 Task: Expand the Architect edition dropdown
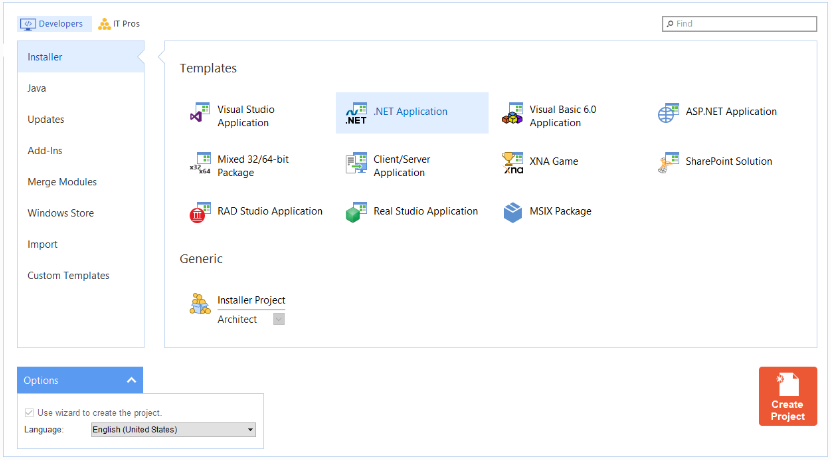(x=279, y=319)
